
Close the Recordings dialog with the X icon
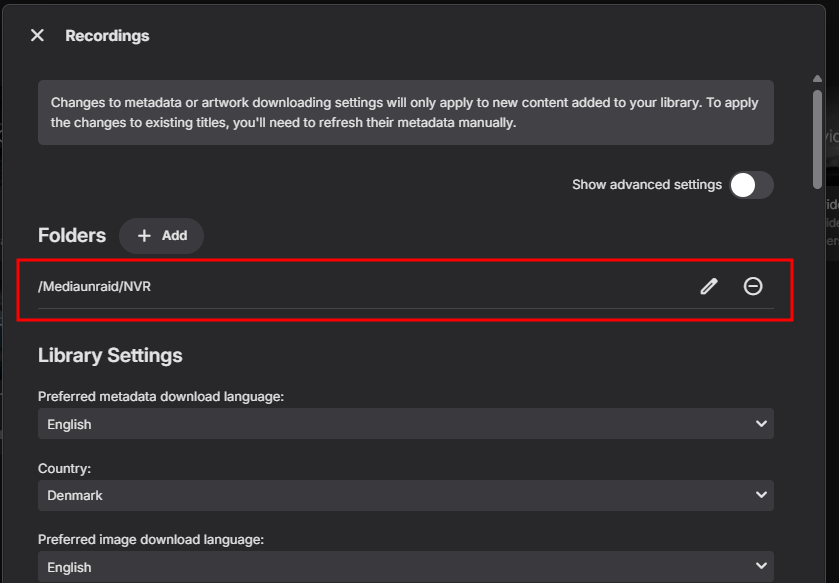point(37,36)
